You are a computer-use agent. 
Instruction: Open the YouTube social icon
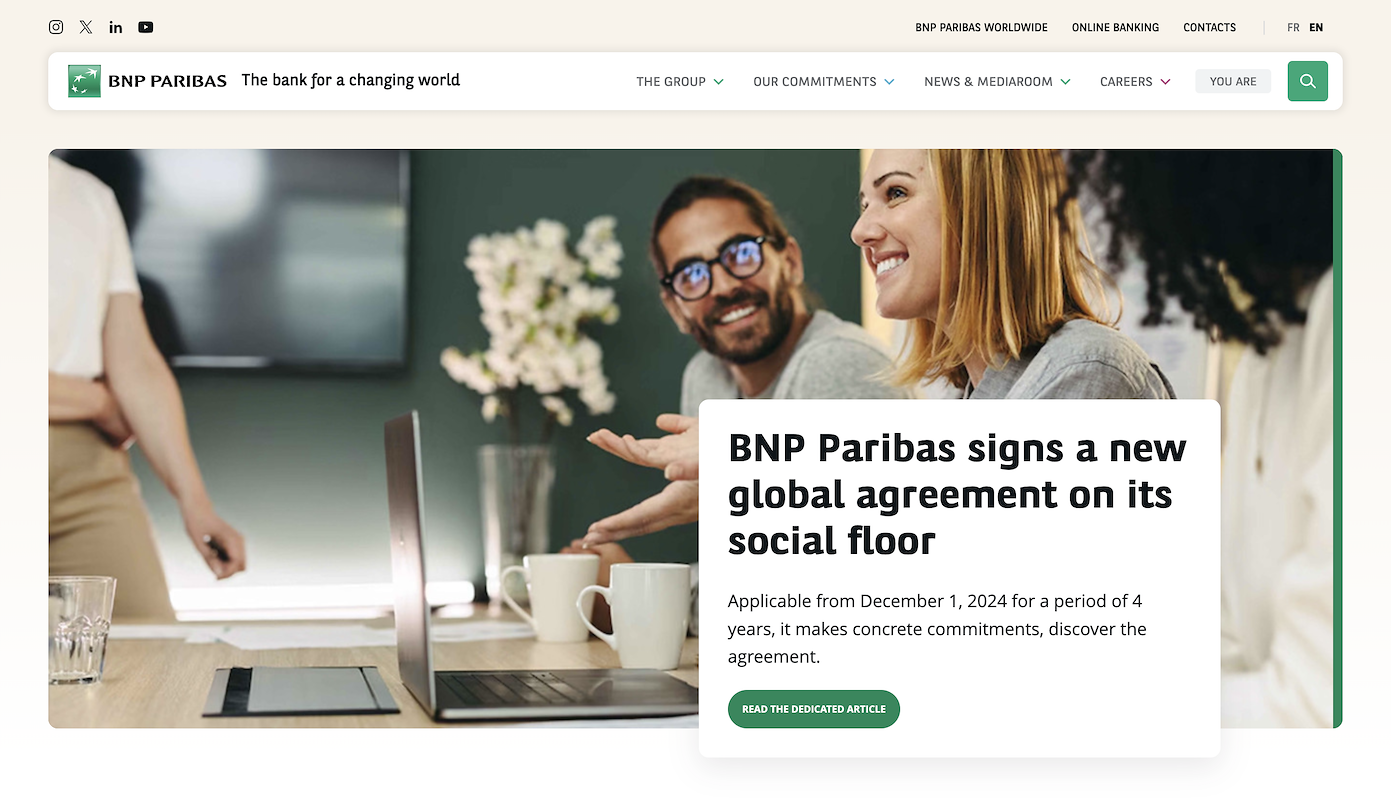point(146,27)
